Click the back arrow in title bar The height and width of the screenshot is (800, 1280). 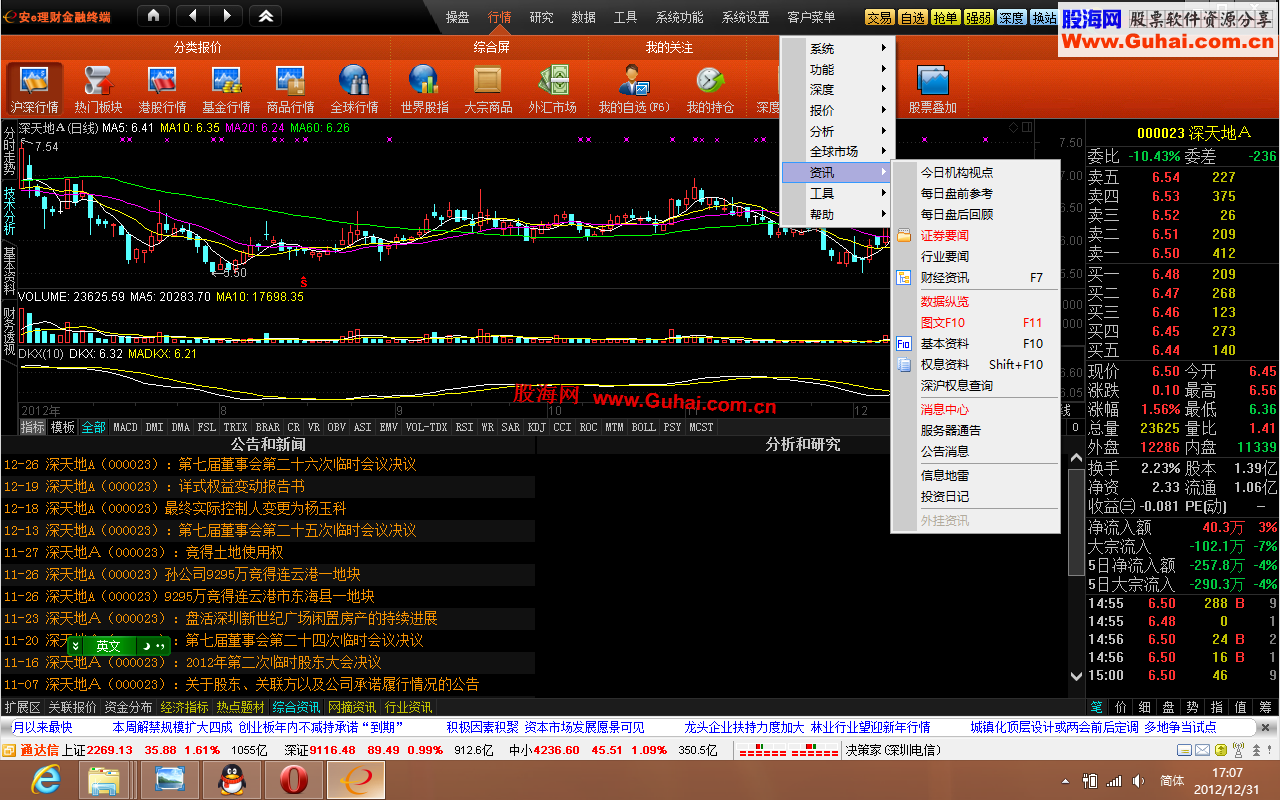tap(193, 16)
